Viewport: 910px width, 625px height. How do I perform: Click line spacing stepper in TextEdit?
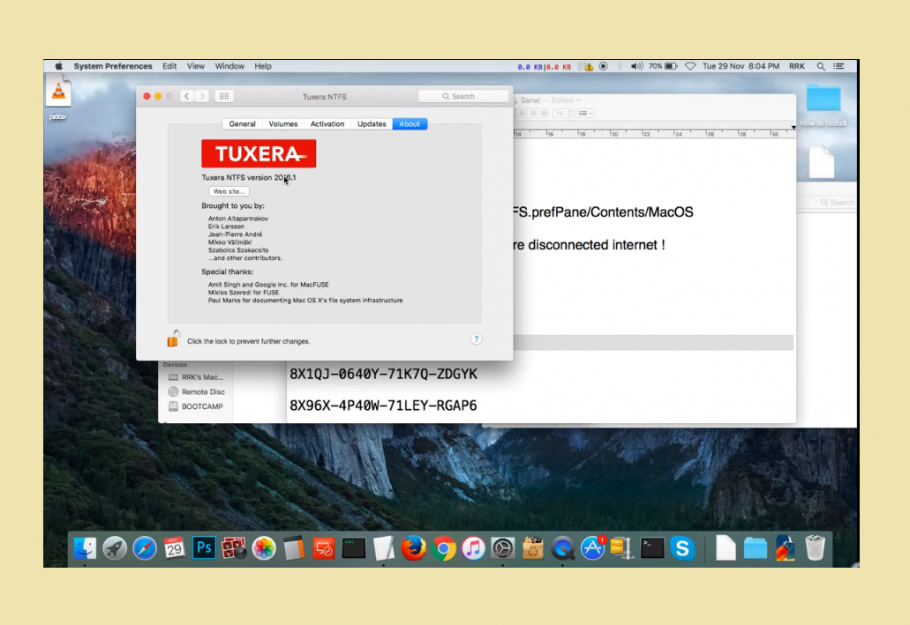coord(569,113)
